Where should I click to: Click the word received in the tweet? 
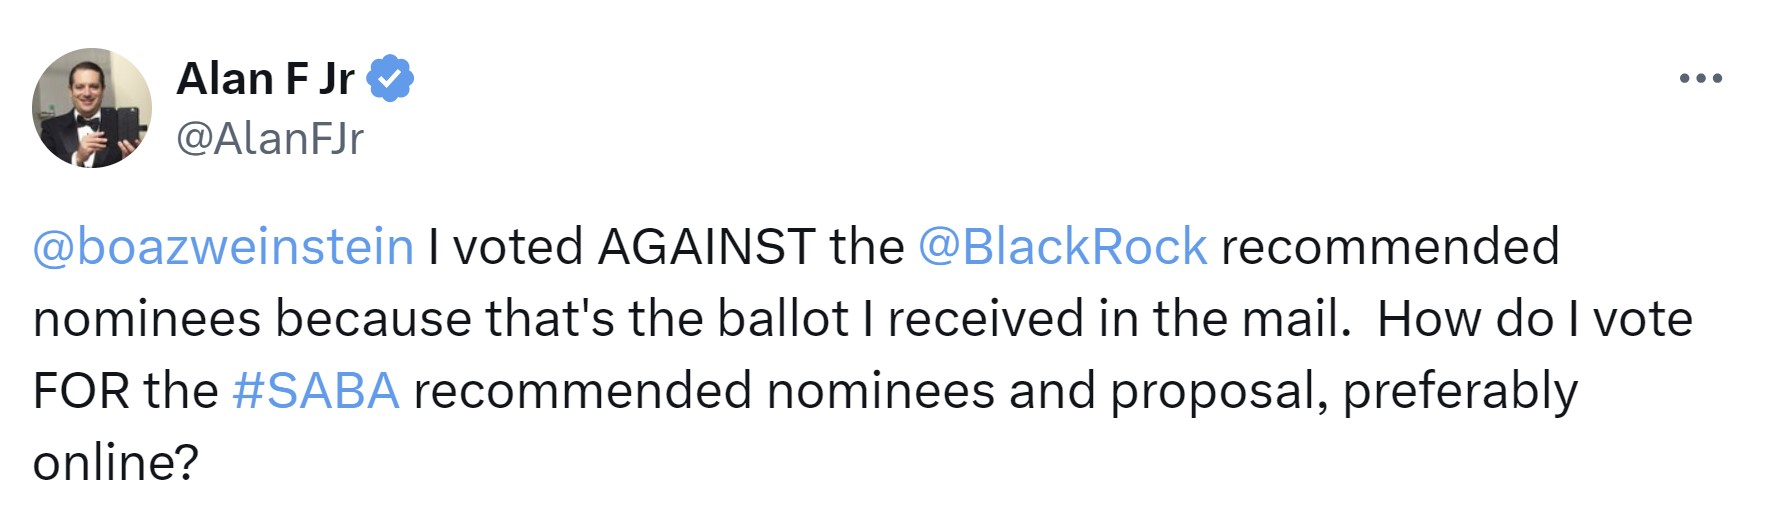985,319
